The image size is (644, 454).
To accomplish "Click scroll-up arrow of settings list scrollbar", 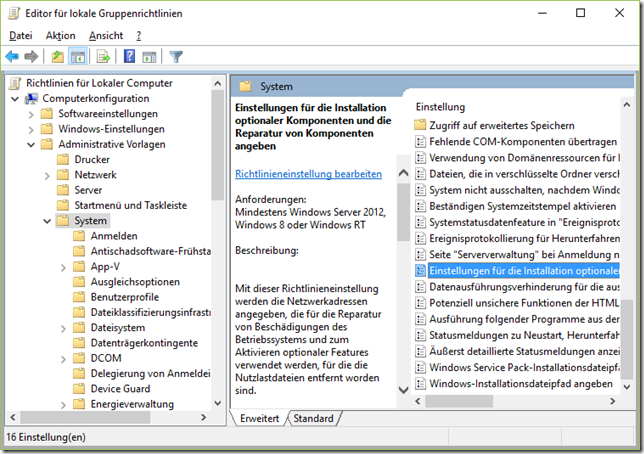I will tap(627, 105).
